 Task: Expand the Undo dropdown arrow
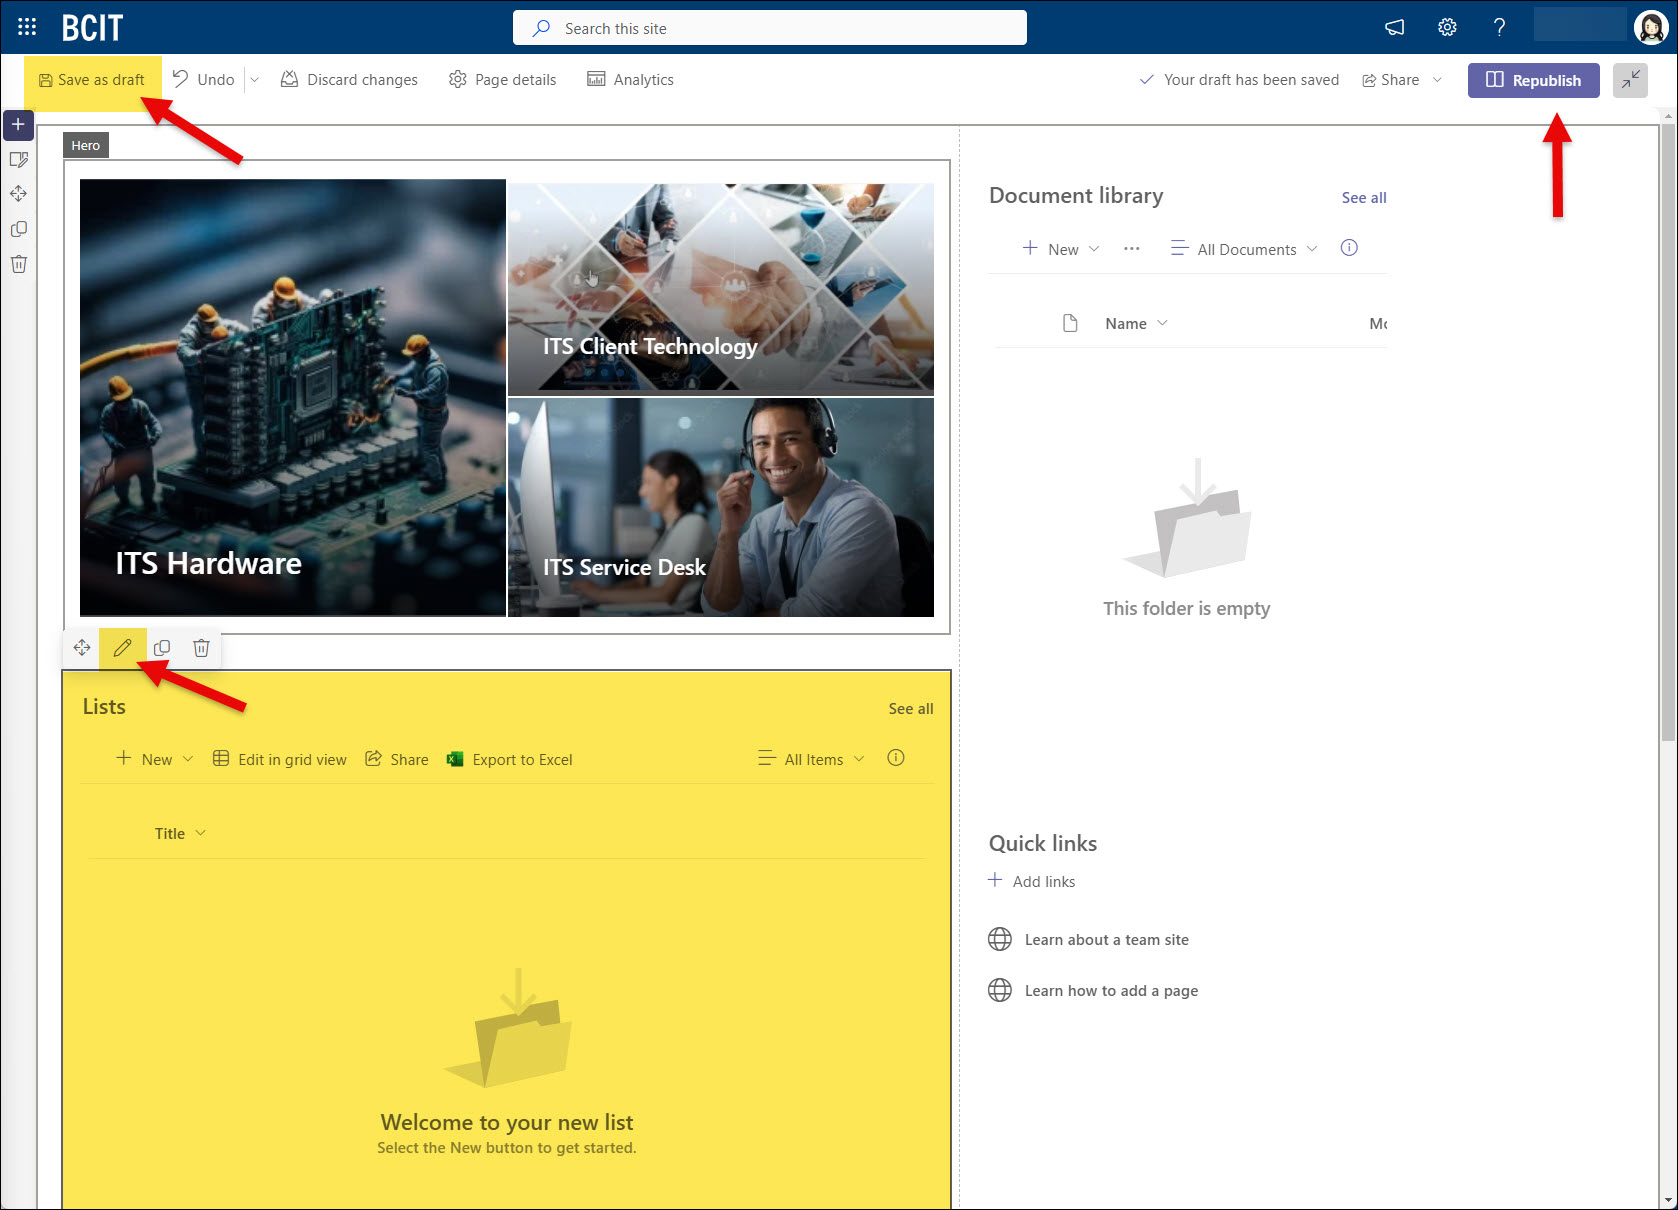[254, 80]
